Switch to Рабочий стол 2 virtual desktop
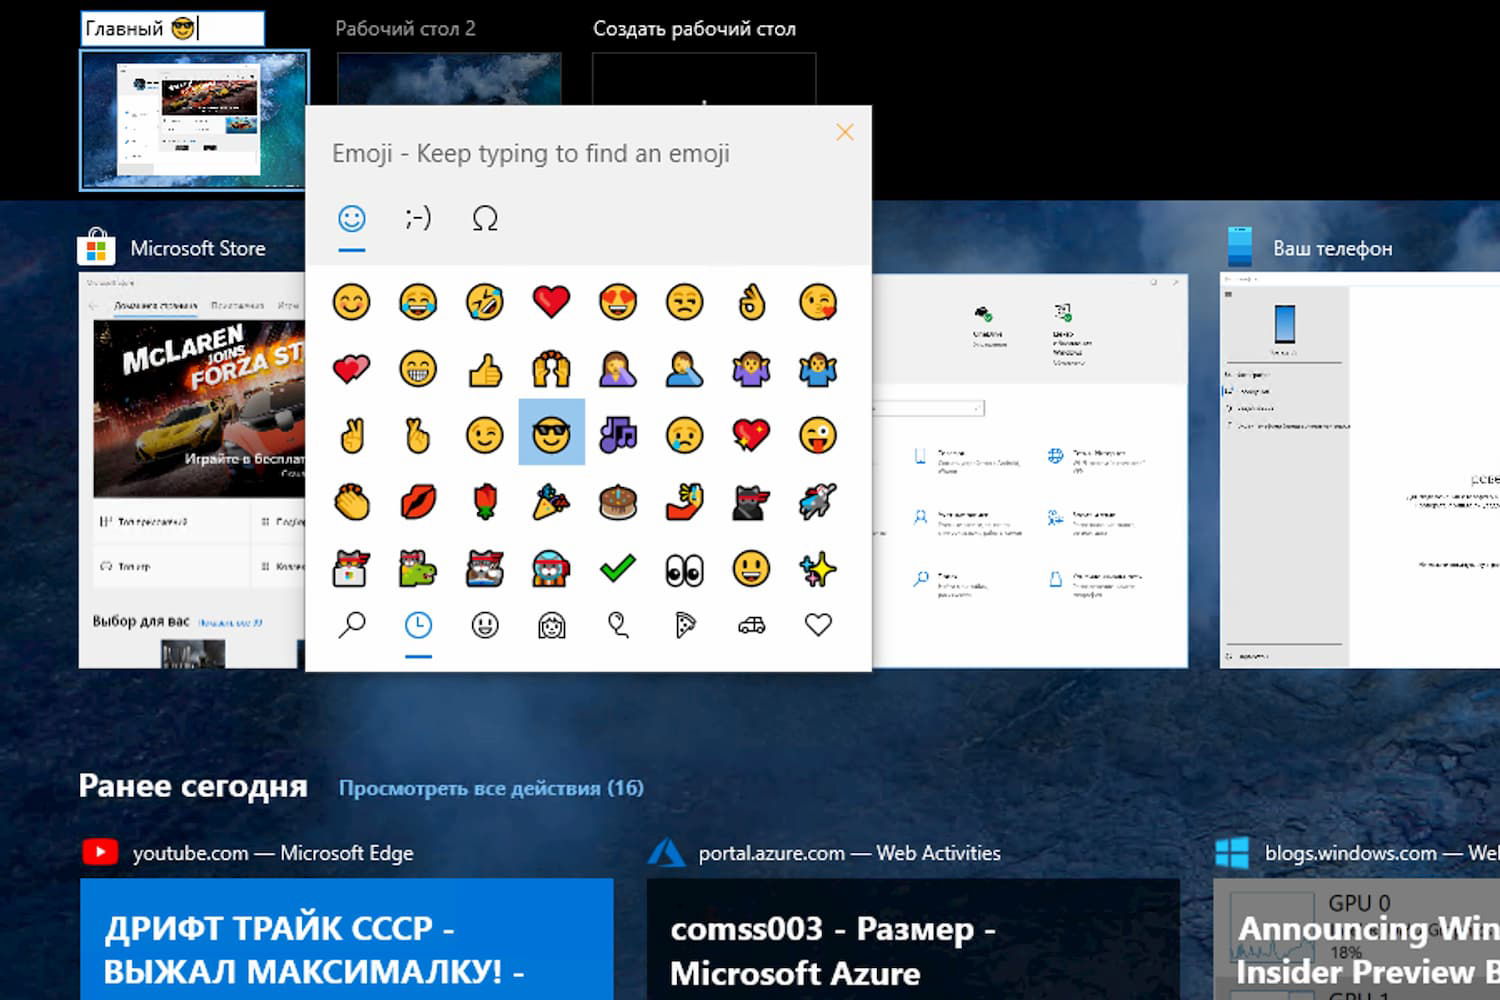Screen dimensions: 1500x1000 (x=449, y=79)
